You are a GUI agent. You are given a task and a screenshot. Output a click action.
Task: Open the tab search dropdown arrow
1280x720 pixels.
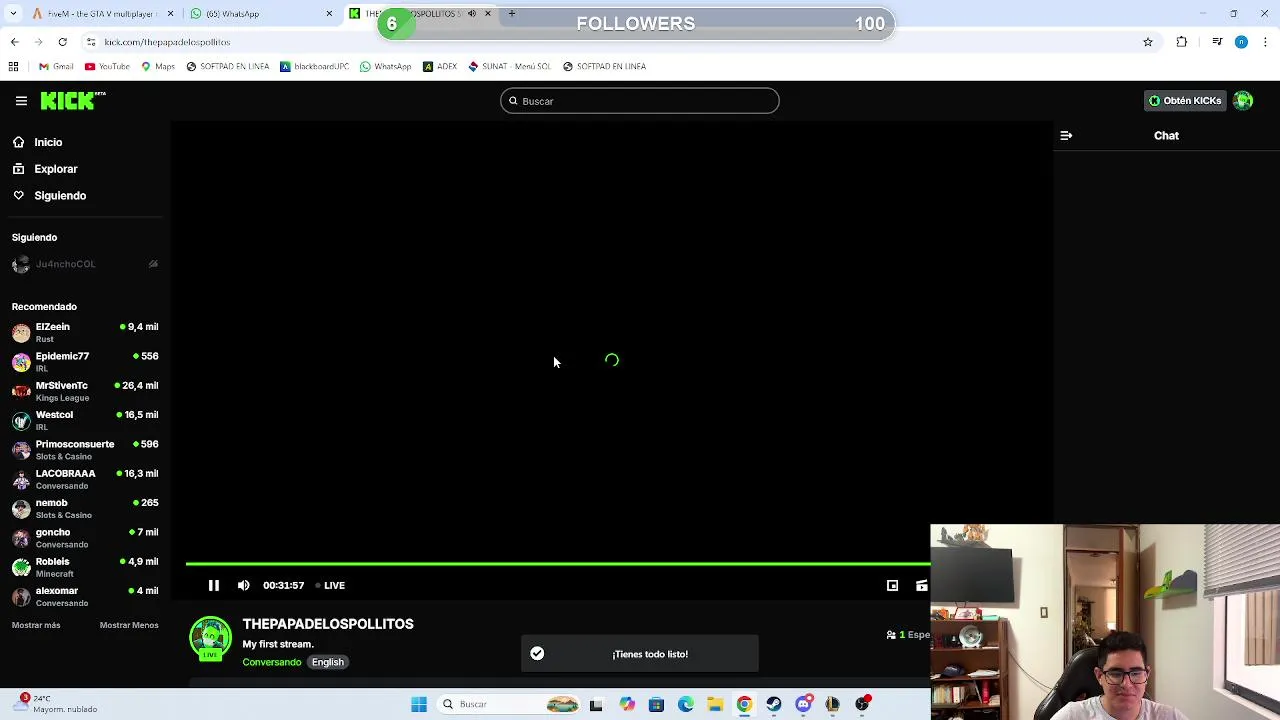tap(13, 14)
